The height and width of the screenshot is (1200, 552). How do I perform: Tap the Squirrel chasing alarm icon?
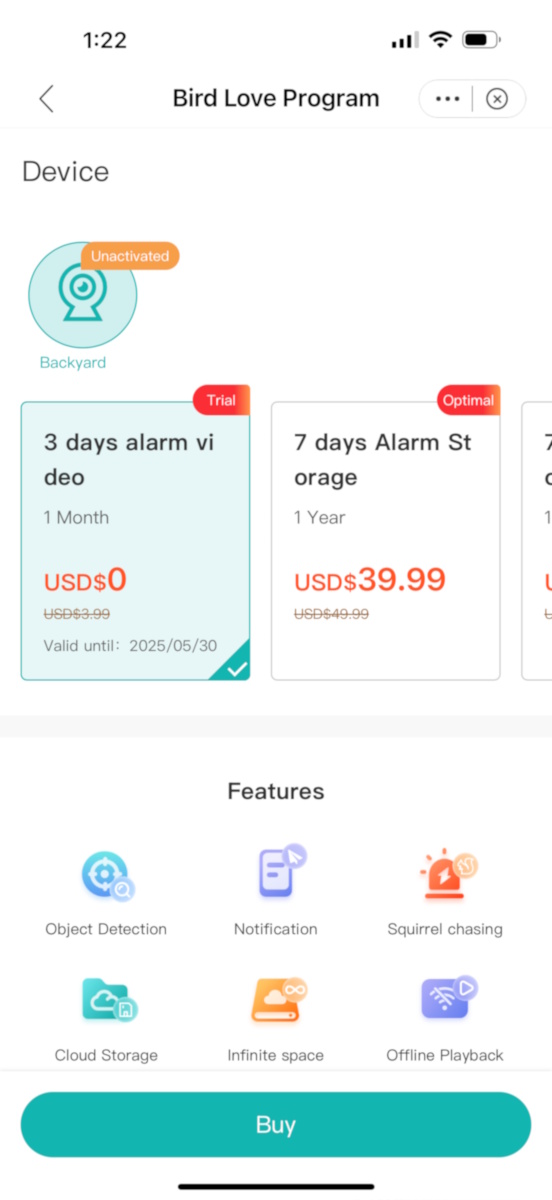tap(446, 872)
